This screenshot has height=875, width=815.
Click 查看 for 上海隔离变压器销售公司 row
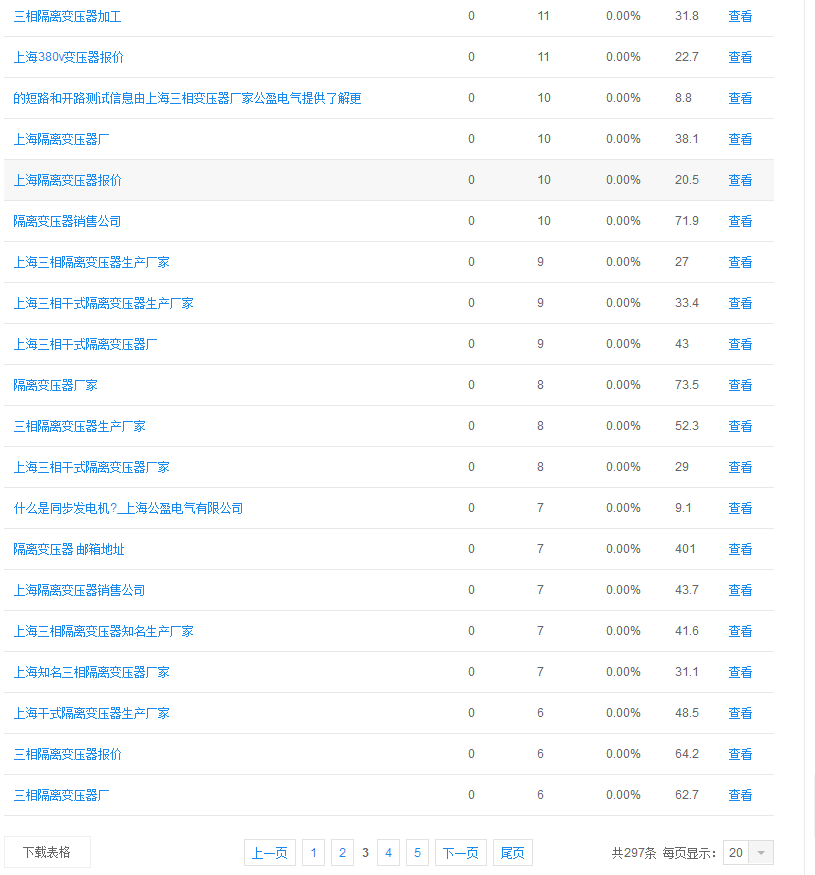[x=740, y=591]
